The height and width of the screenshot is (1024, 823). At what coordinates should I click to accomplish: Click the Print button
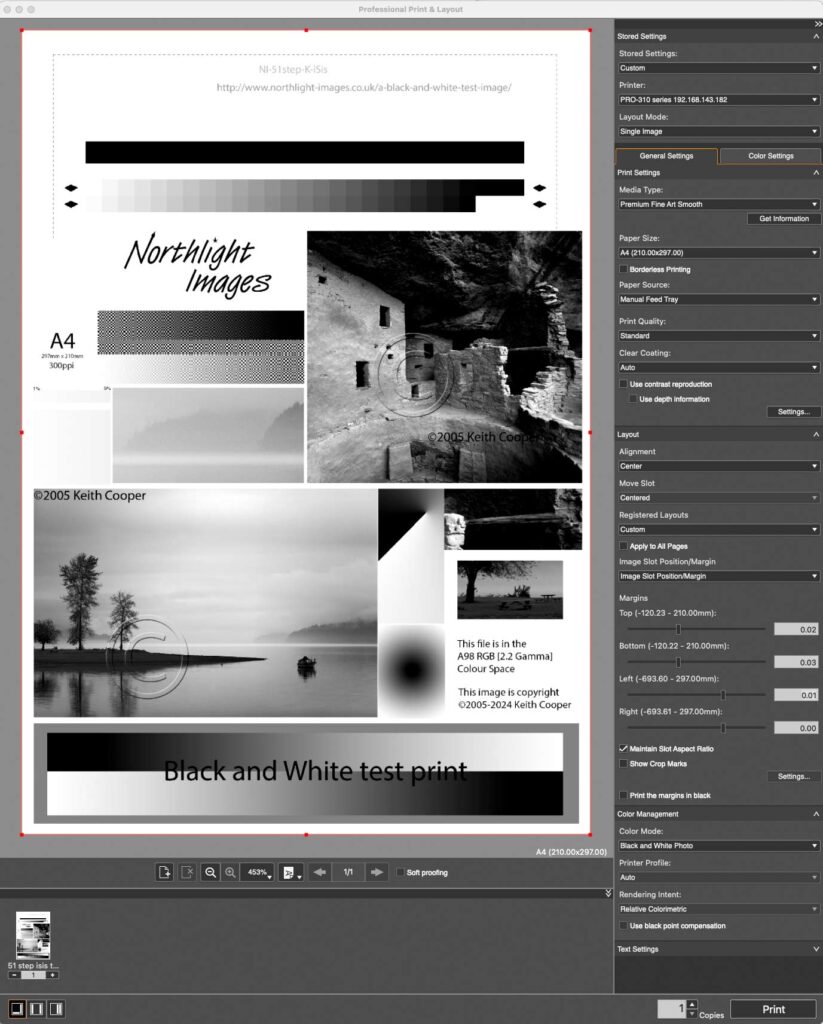click(774, 1009)
